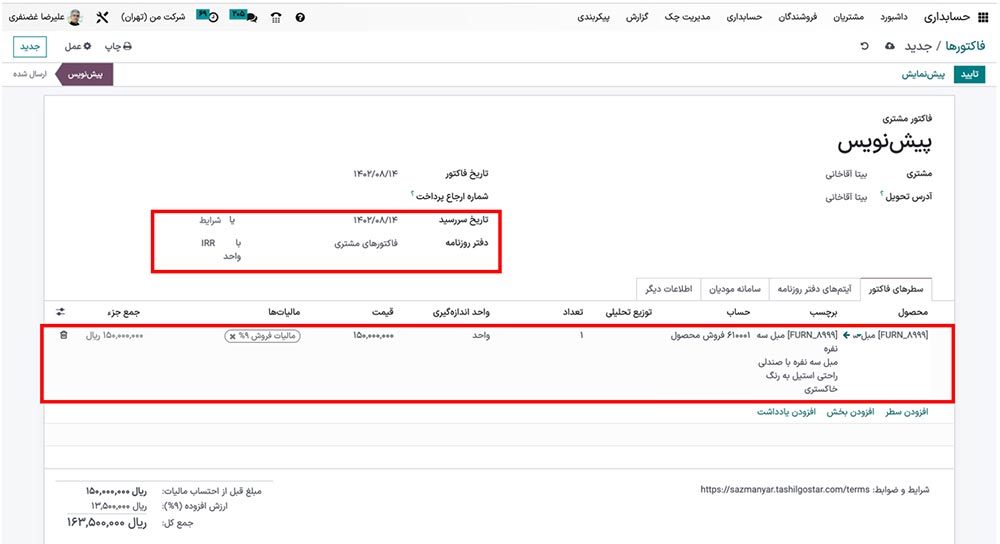Click the پیش‌نمایش preview button
Viewport: 1000px width, 544px height.
923,75
